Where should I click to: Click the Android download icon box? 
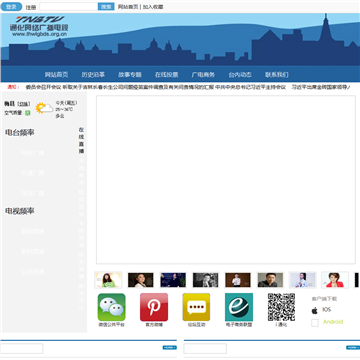[x=315, y=323]
